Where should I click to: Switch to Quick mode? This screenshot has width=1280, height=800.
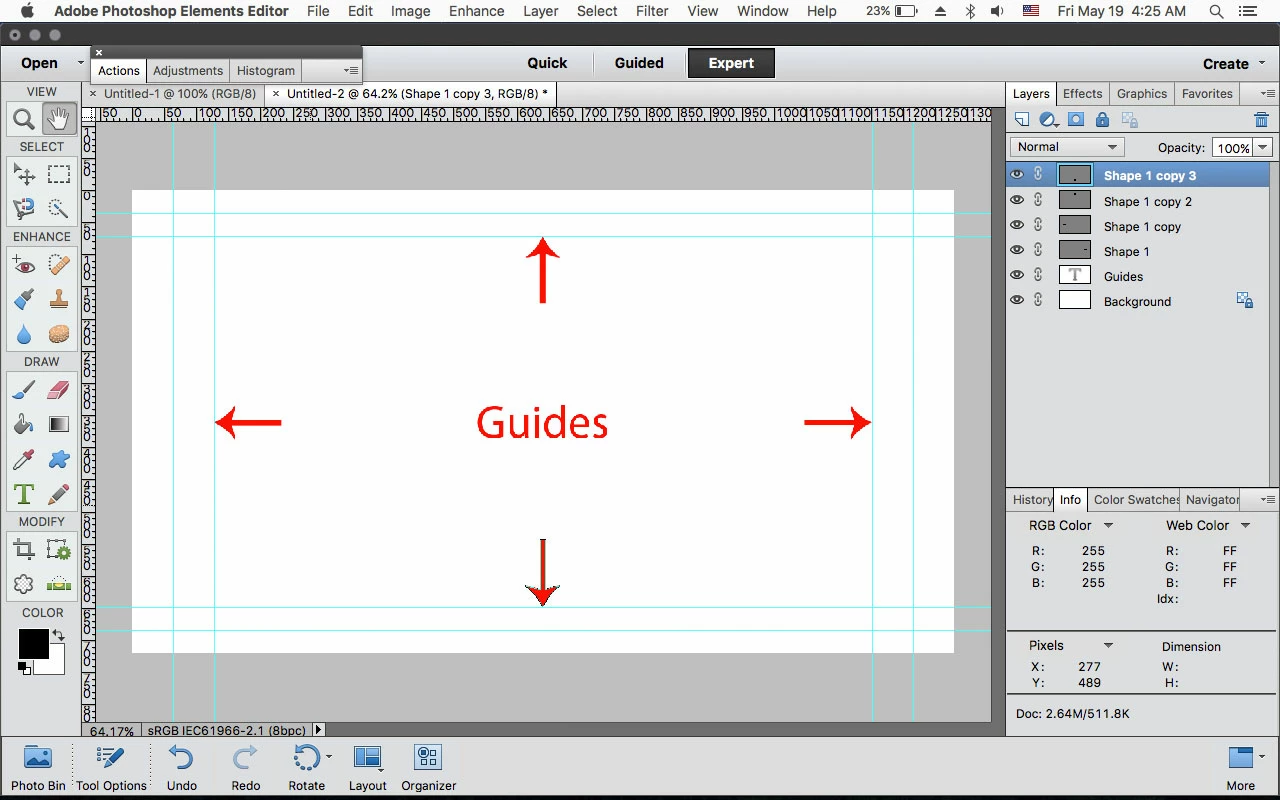tap(547, 63)
